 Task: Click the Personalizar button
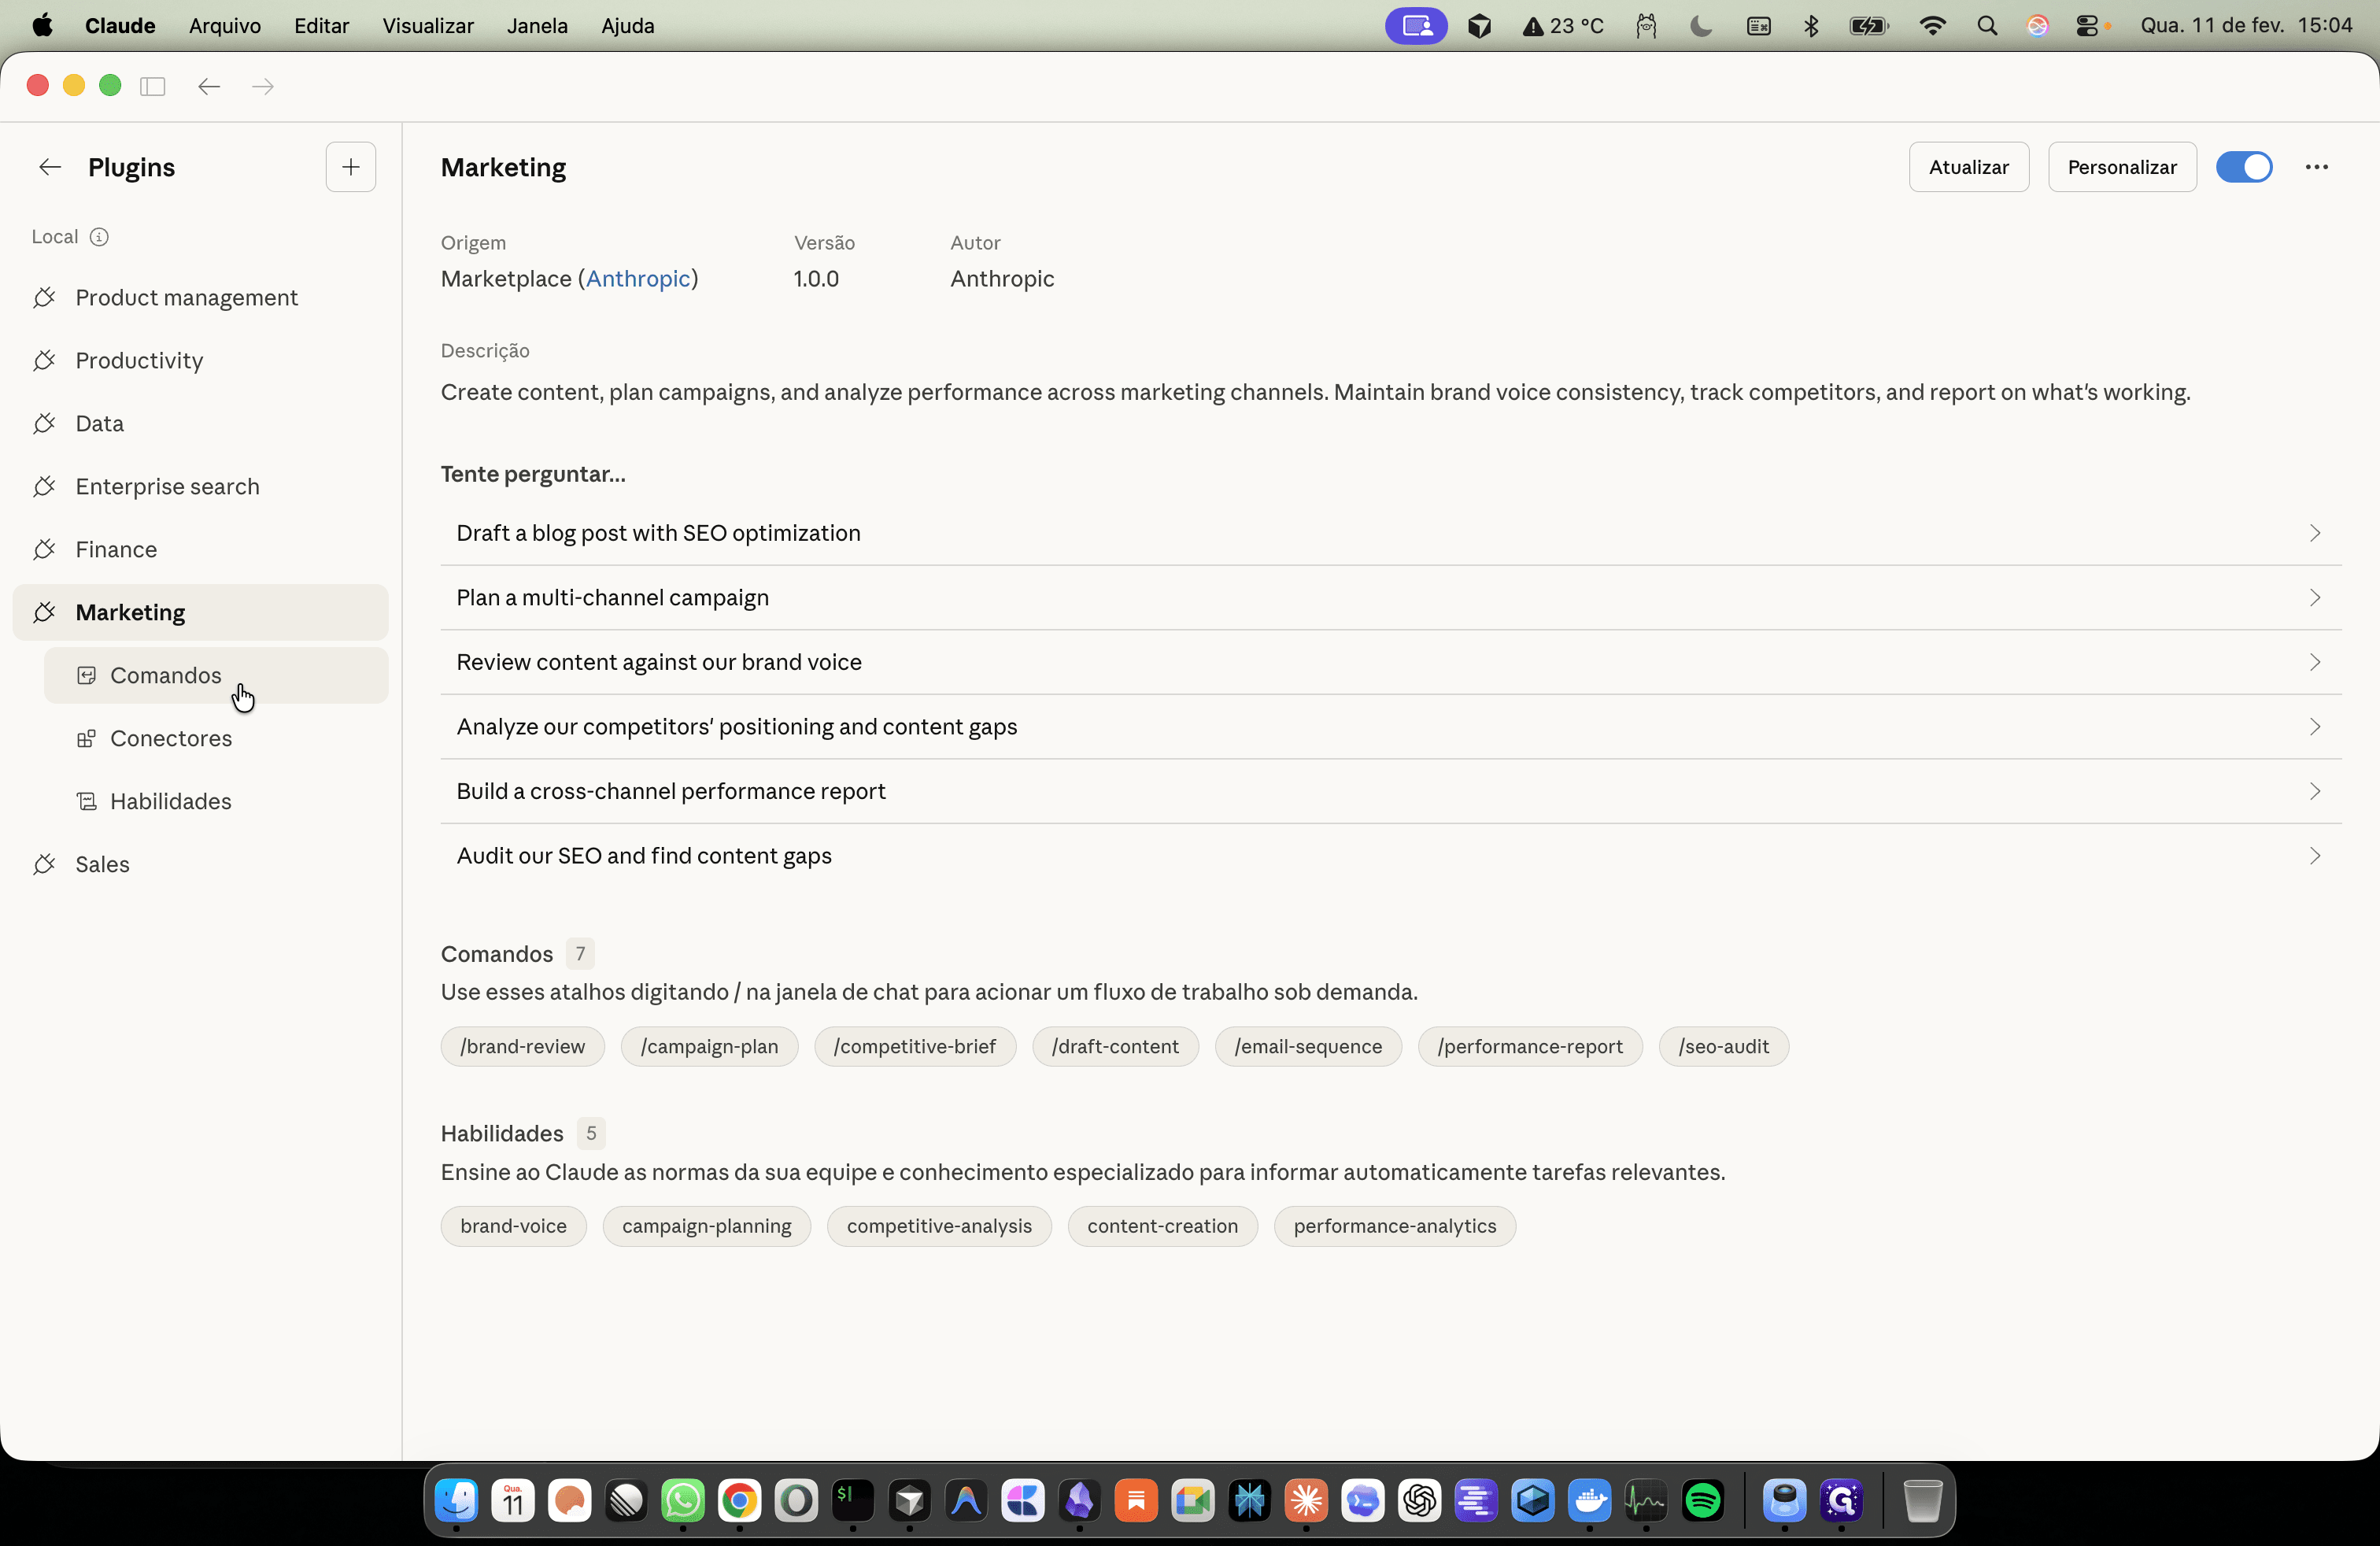point(2122,167)
